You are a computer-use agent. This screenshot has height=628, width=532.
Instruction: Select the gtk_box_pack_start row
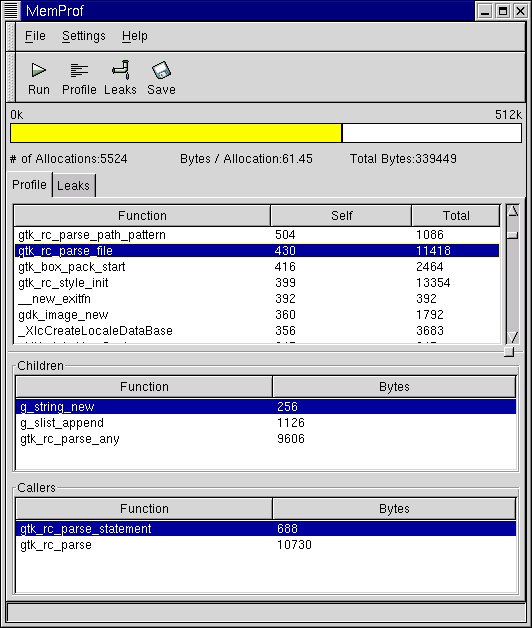pos(257,267)
